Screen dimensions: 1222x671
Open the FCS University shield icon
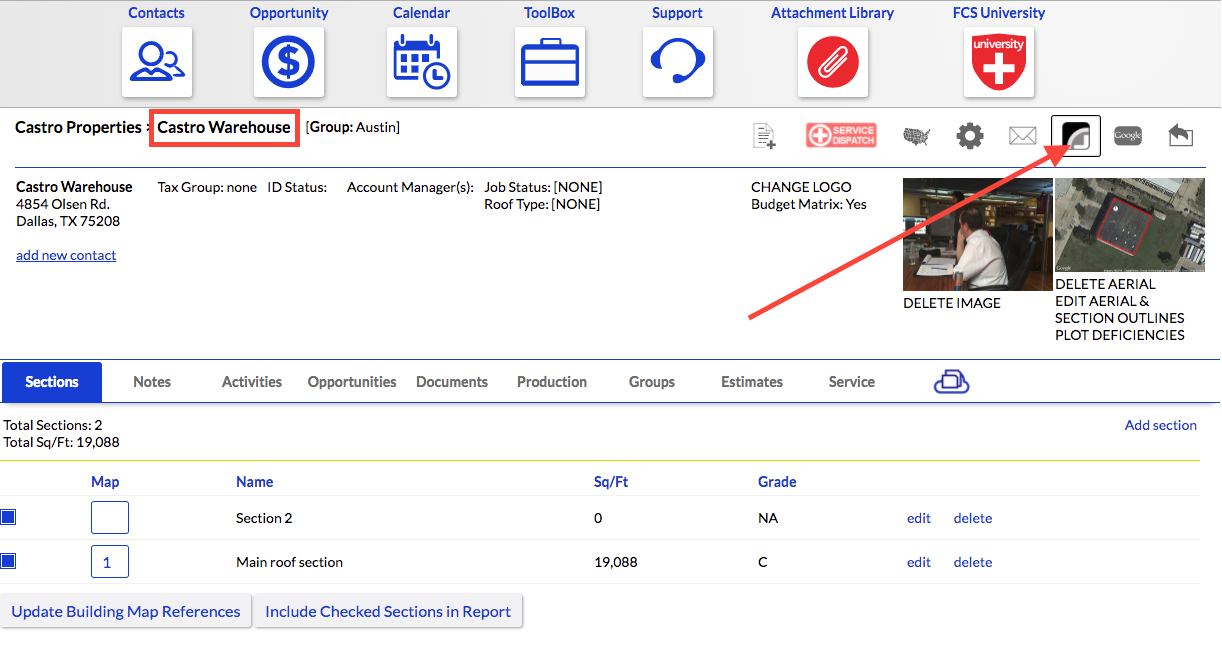[999, 62]
